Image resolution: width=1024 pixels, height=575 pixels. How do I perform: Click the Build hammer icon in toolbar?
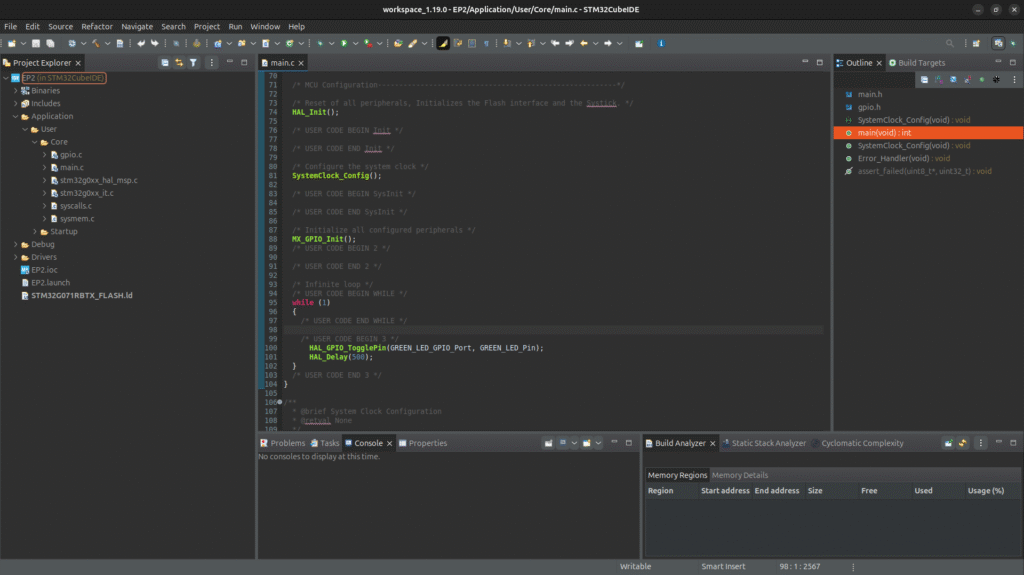tap(96, 44)
